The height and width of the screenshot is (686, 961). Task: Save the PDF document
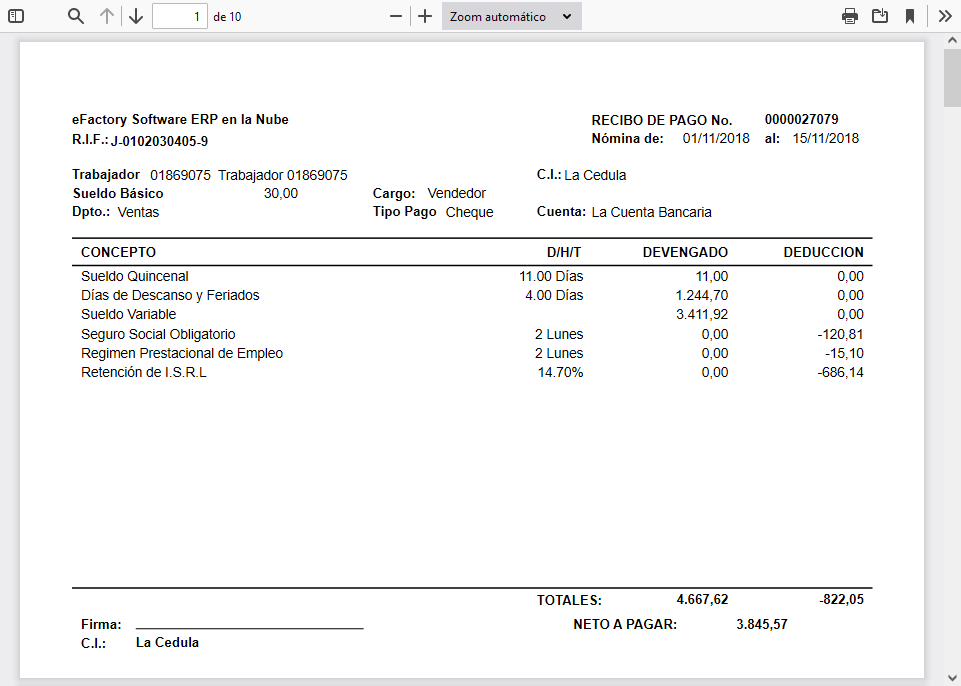[879, 16]
